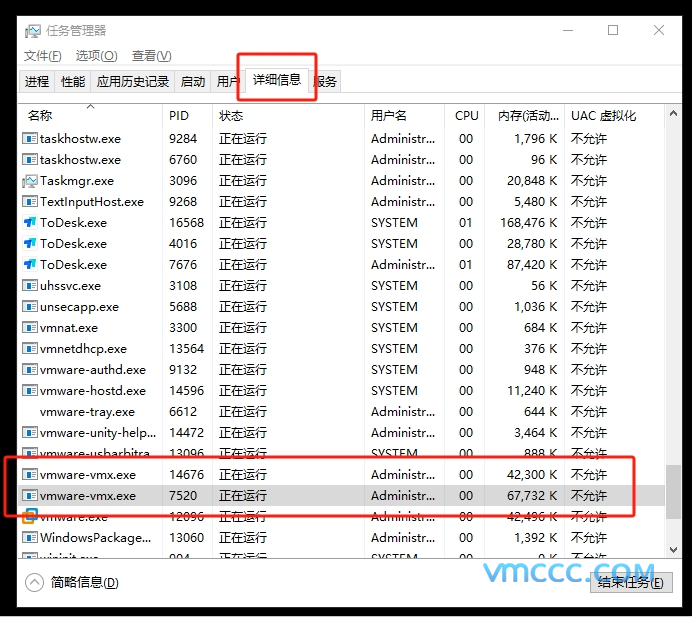Click icon of vmware-vmx.exe PID 14676

coord(30,475)
